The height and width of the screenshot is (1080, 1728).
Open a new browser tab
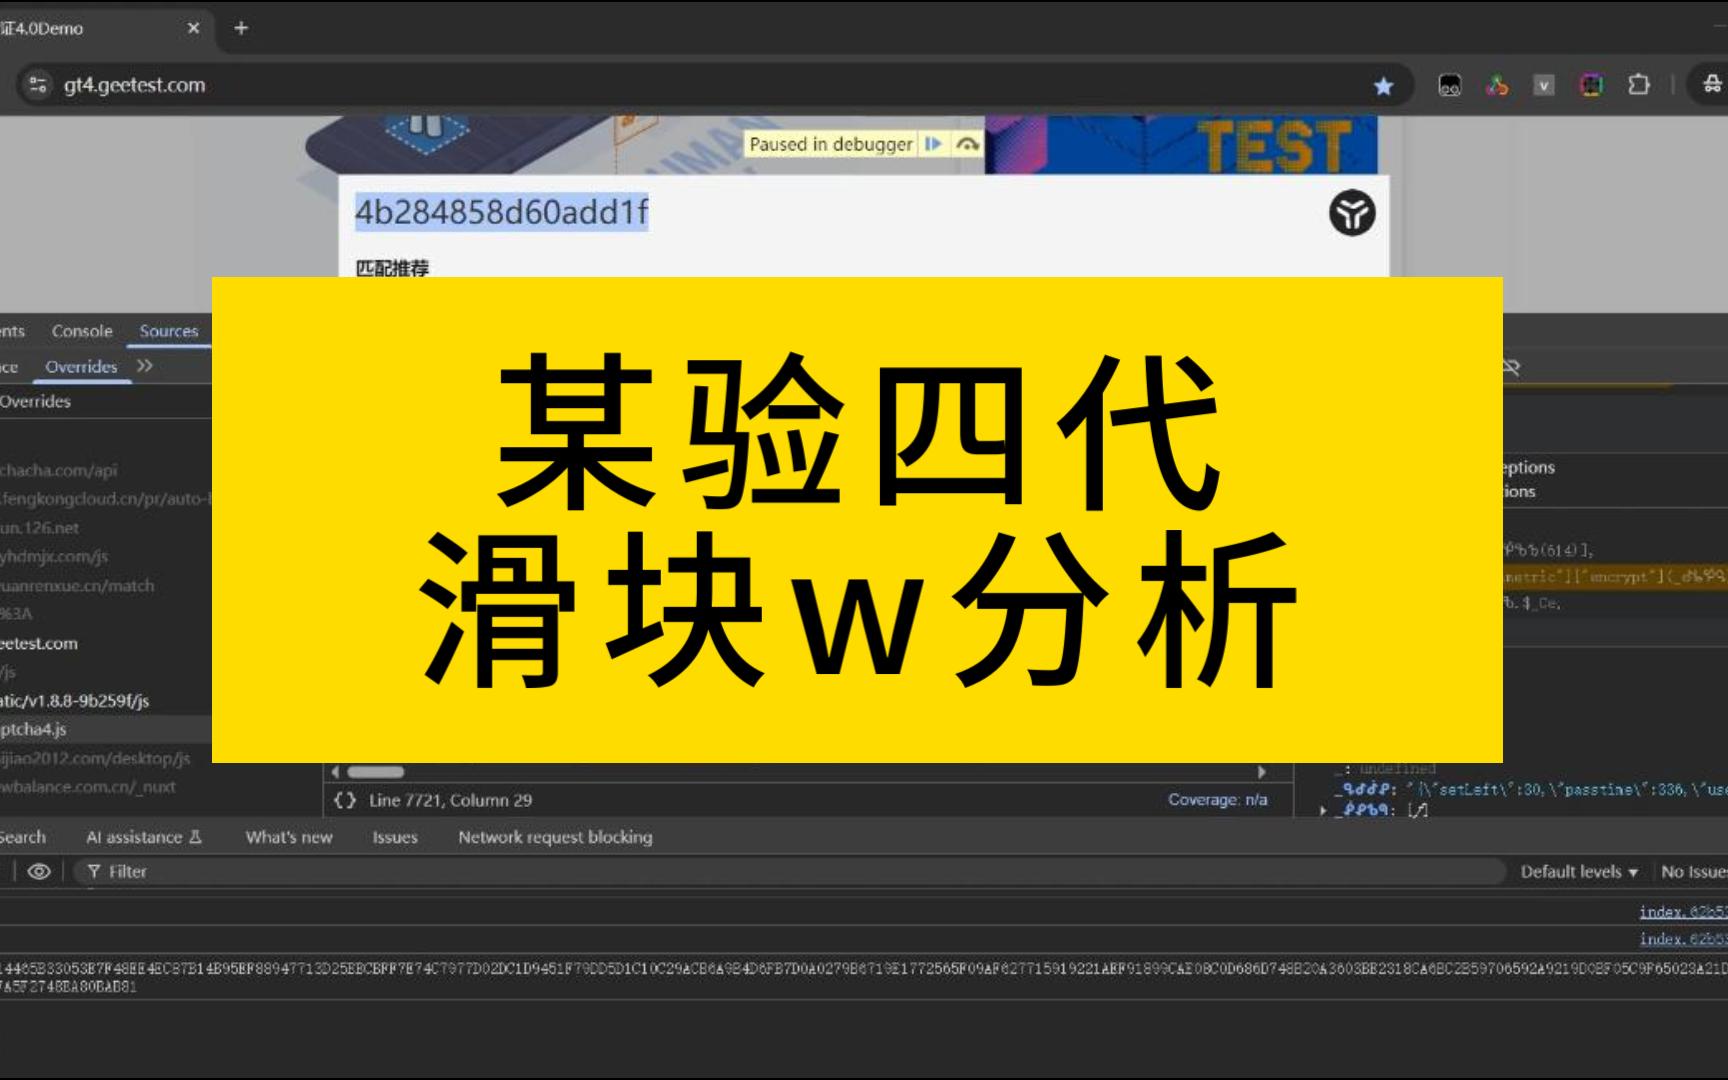pos(241,28)
